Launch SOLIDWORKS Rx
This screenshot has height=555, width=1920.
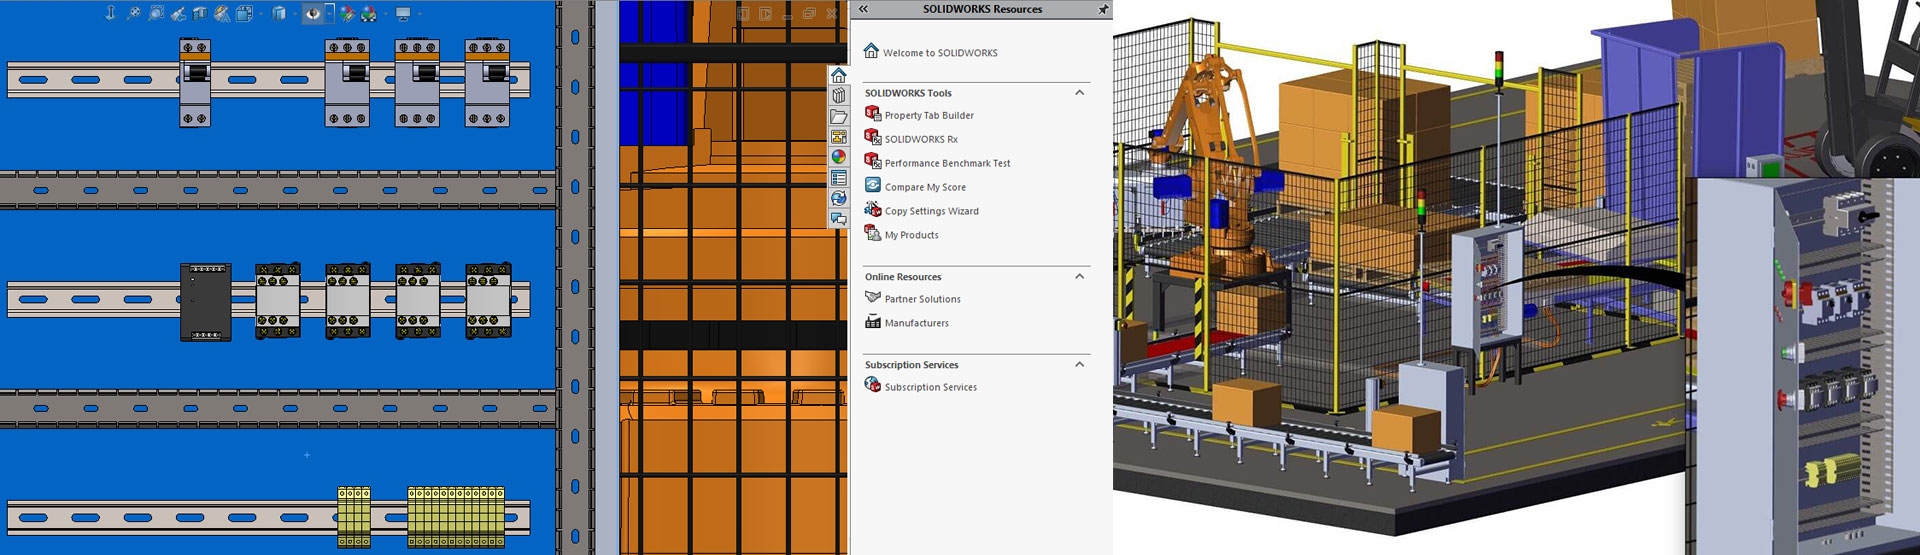[910, 139]
